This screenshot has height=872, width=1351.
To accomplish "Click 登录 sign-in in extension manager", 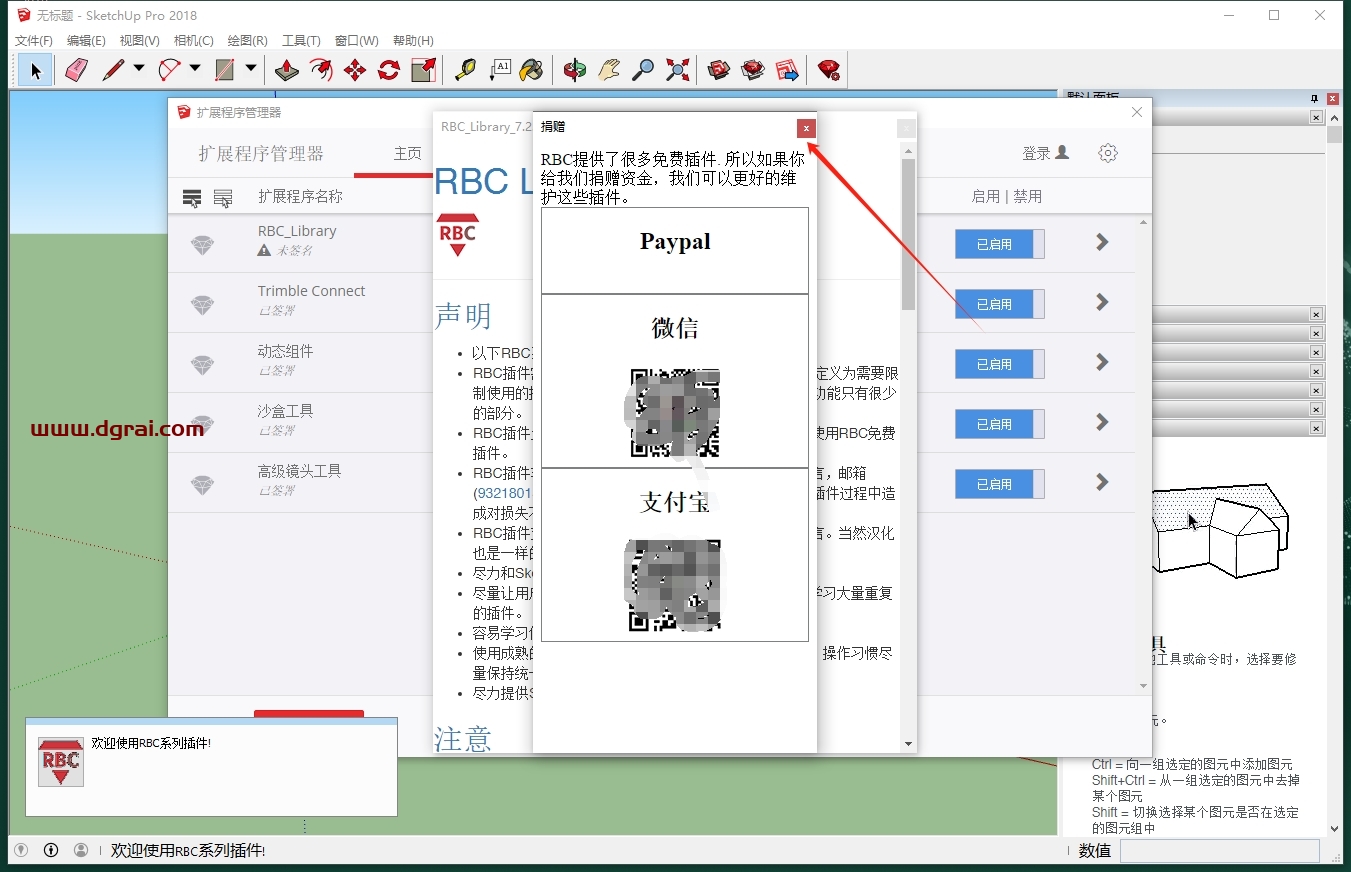I will (x=1045, y=153).
